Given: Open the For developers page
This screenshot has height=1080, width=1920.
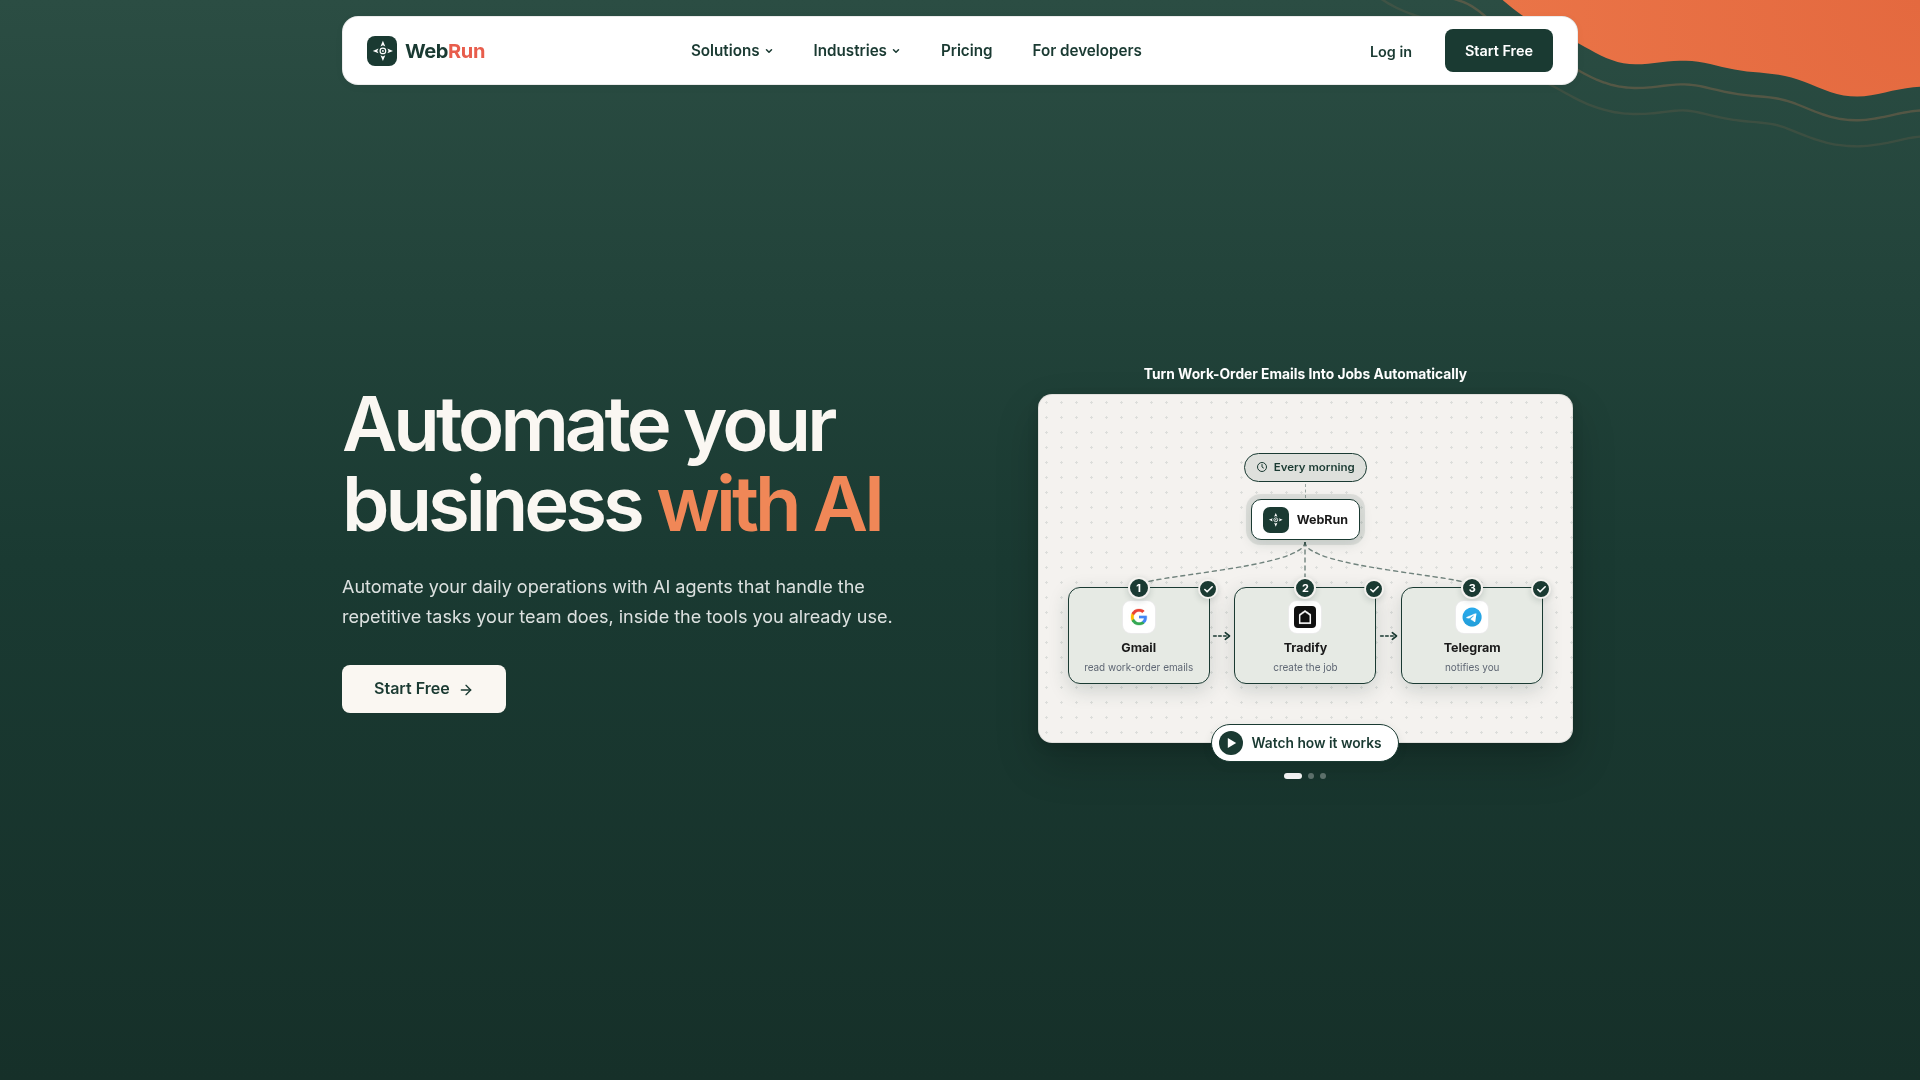Looking at the screenshot, I should pyautogui.click(x=1087, y=51).
